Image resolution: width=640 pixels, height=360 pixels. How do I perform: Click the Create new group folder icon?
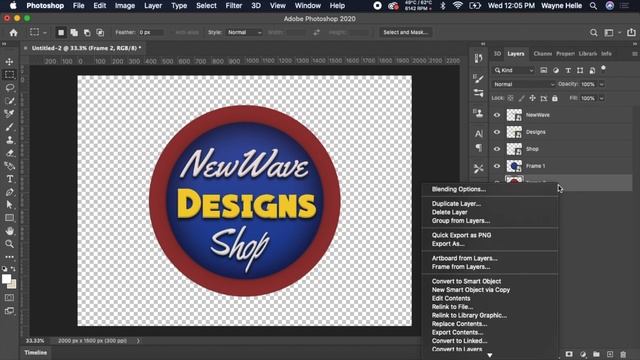coord(596,354)
